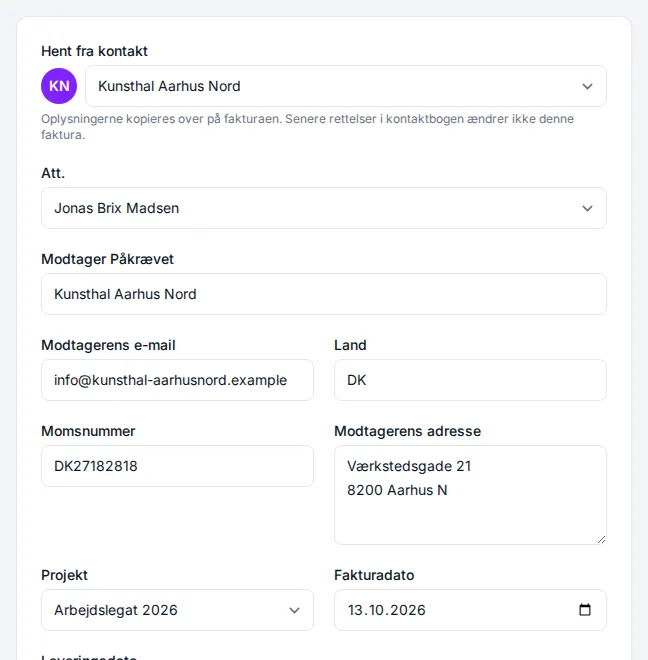Focus the Modtagerens e-mail field
Viewport: 648px width, 660px height.
(177, 380)
